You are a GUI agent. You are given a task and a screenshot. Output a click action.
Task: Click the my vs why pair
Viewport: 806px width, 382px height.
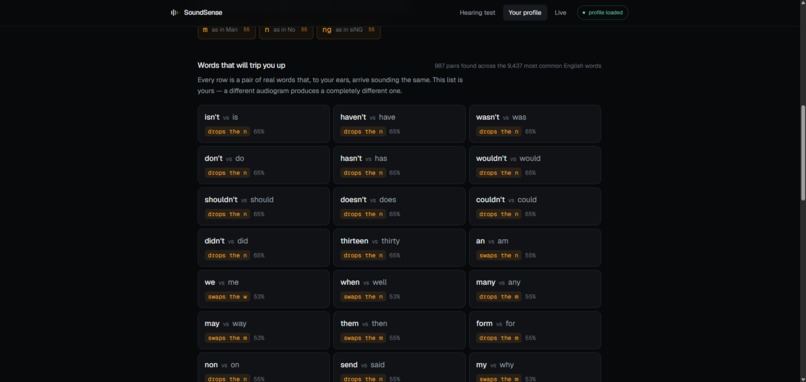coord(535,368)
